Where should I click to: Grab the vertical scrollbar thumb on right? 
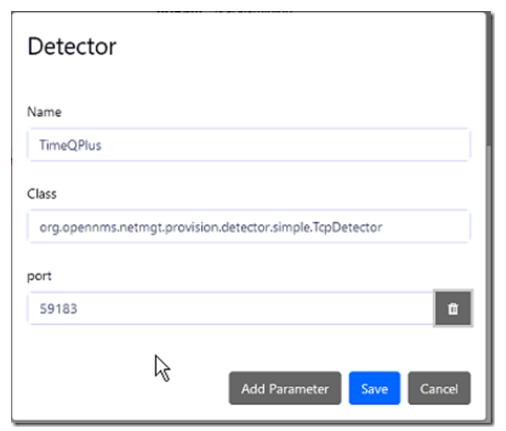coord(489,80)
